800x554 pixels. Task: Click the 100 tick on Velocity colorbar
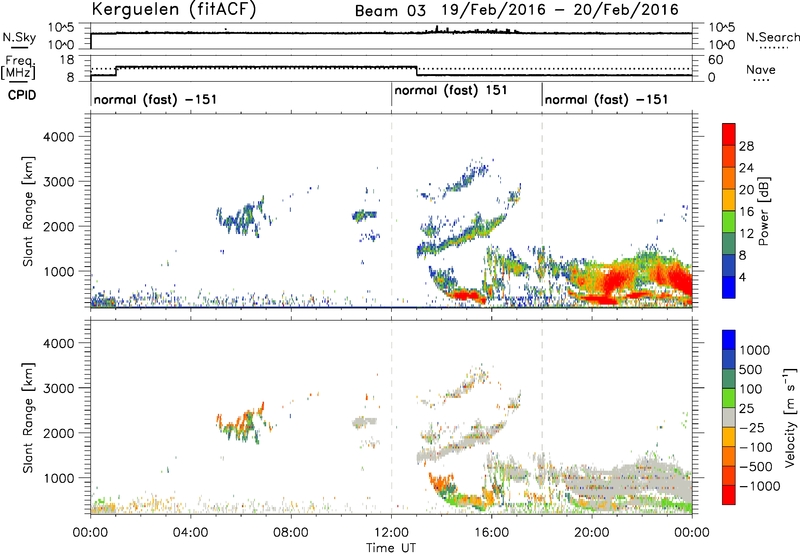click(751, 389)
